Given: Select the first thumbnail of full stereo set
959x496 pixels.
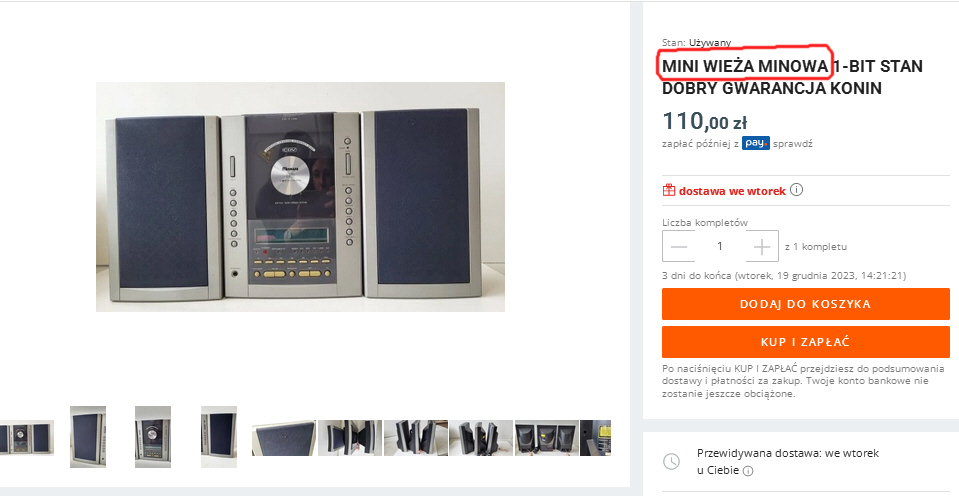Looking at the screenshot, I should pos(26,437).
